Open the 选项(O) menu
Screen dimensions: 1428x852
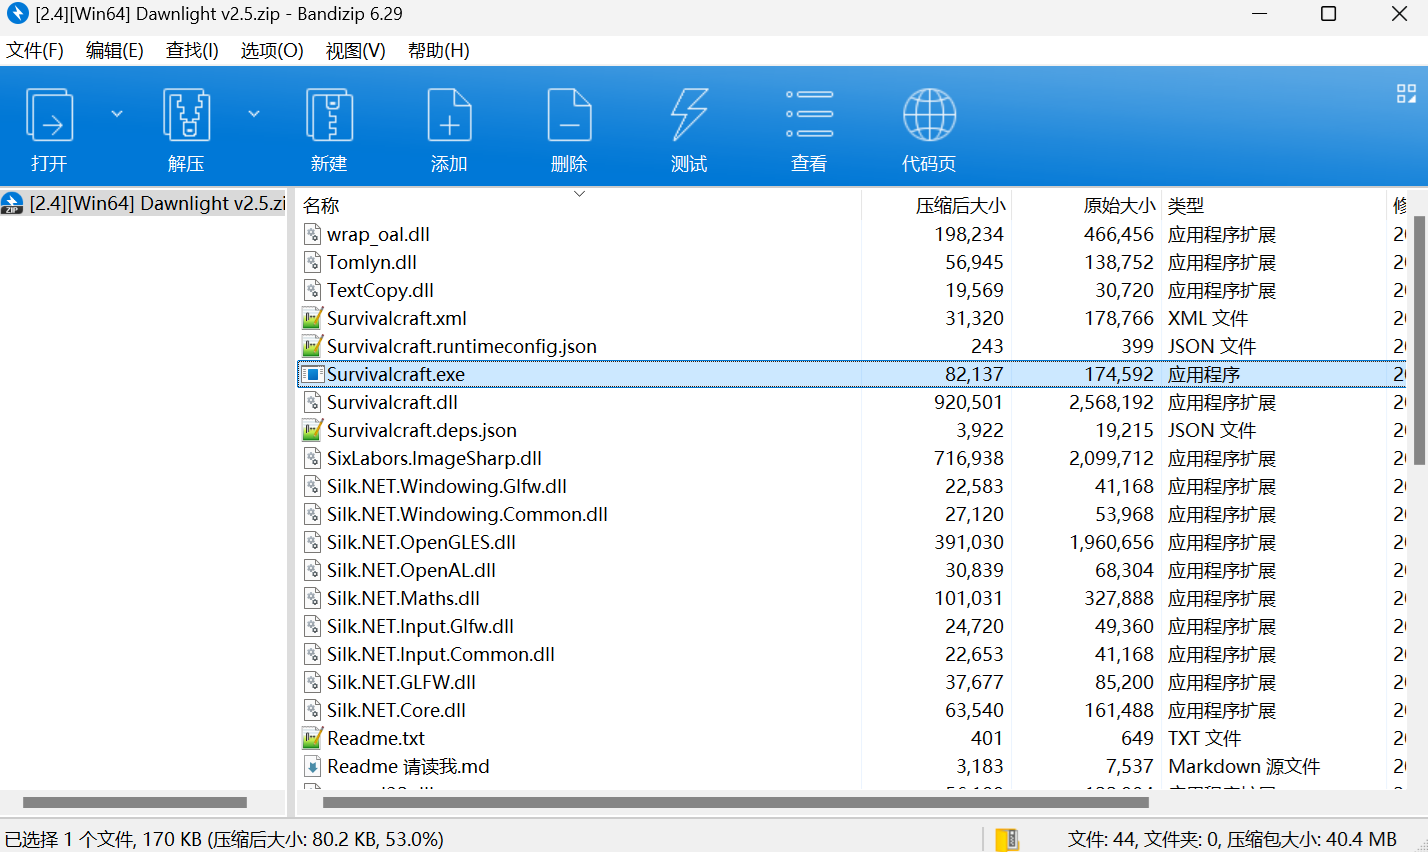(272, 51)
